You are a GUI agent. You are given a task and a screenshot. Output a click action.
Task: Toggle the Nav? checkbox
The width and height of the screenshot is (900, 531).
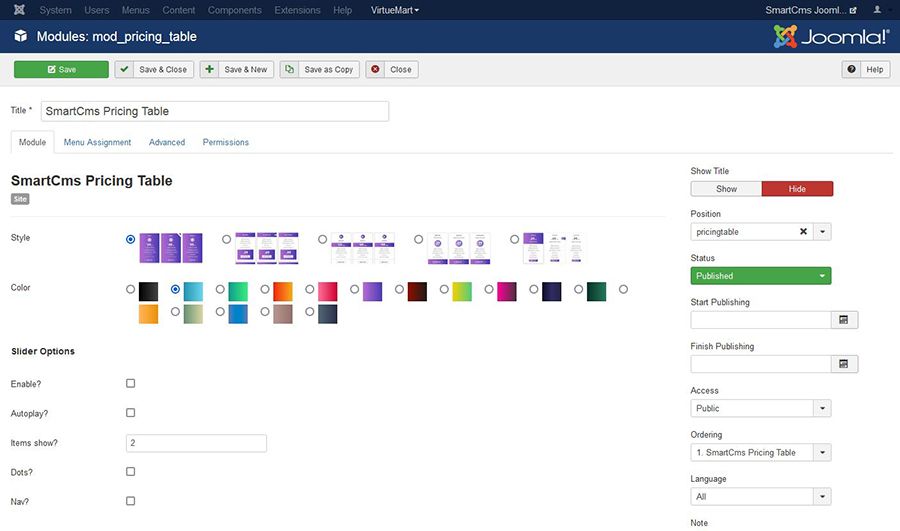131,501
